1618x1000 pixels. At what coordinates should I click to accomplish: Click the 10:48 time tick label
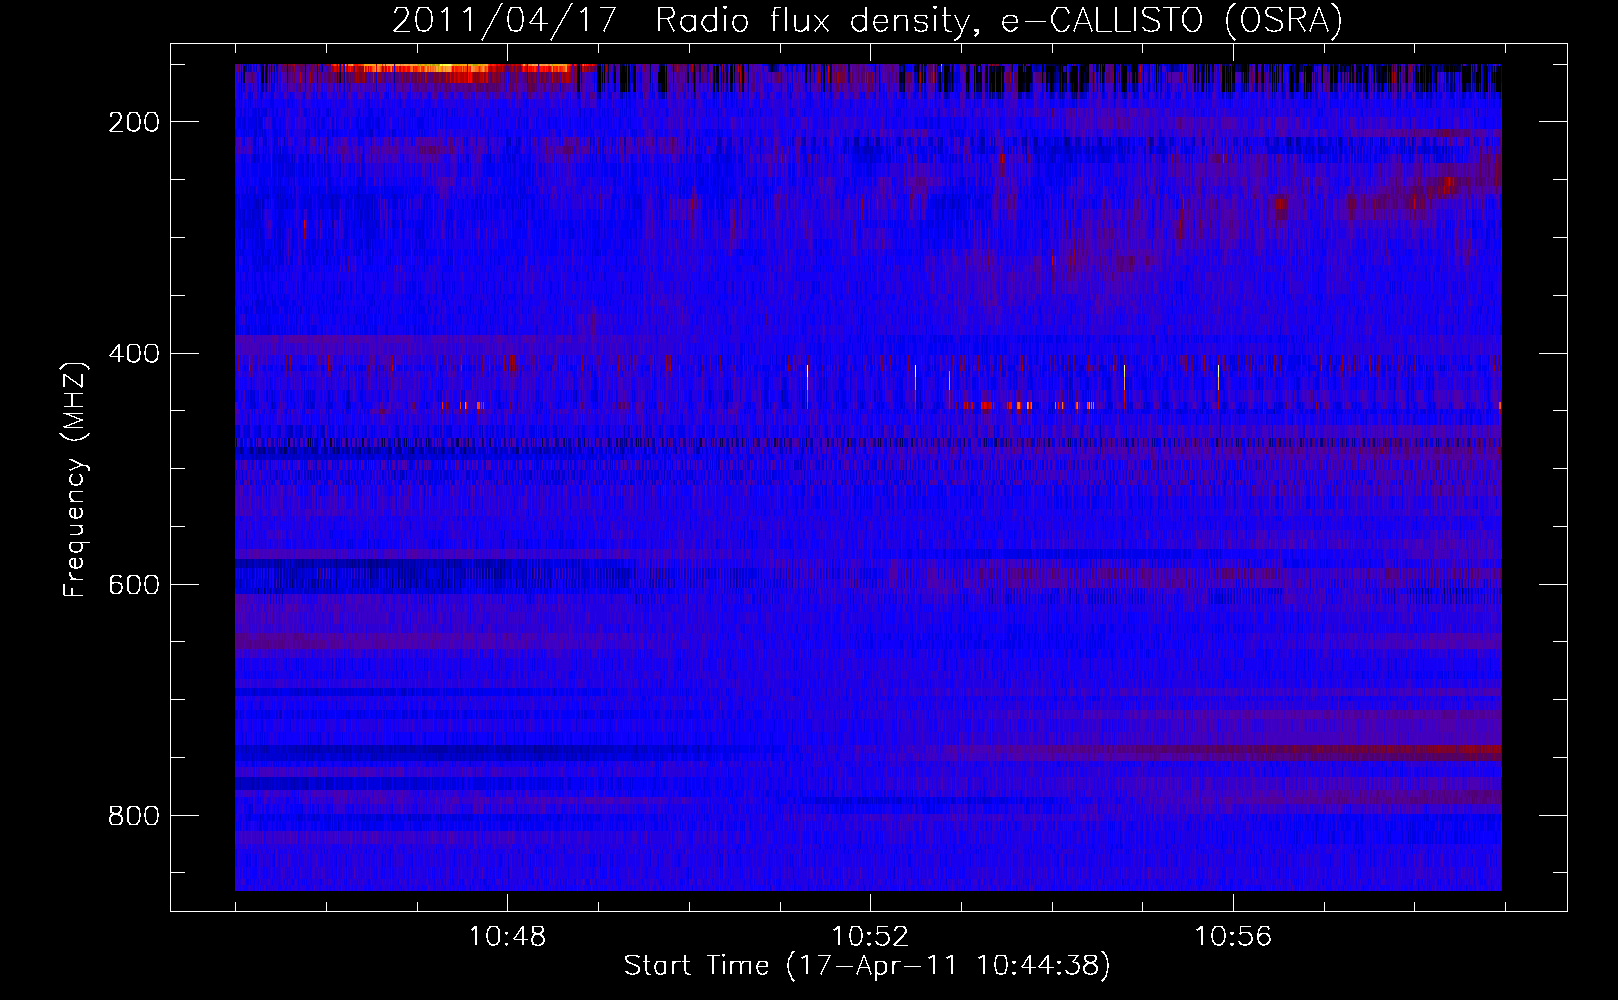pyautogui.click(x=507, y=936)
